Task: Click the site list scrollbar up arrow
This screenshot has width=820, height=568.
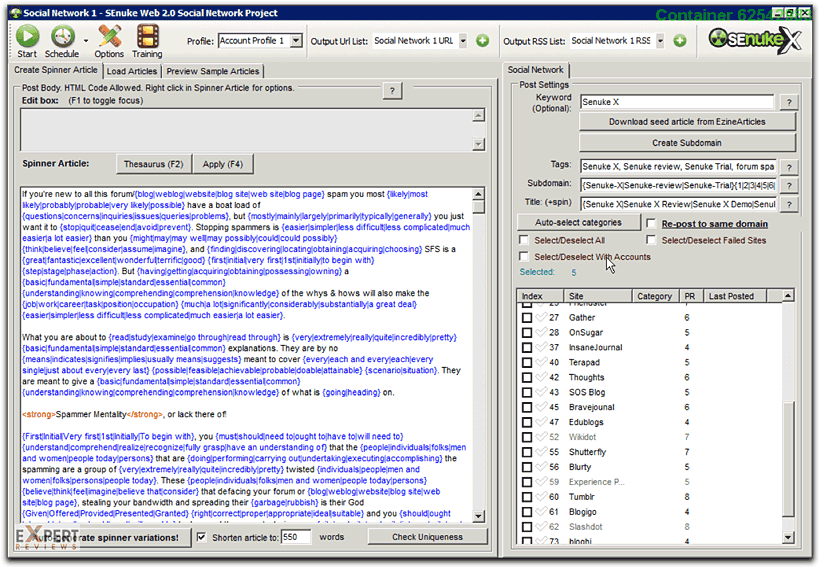Action: point(788,296)
